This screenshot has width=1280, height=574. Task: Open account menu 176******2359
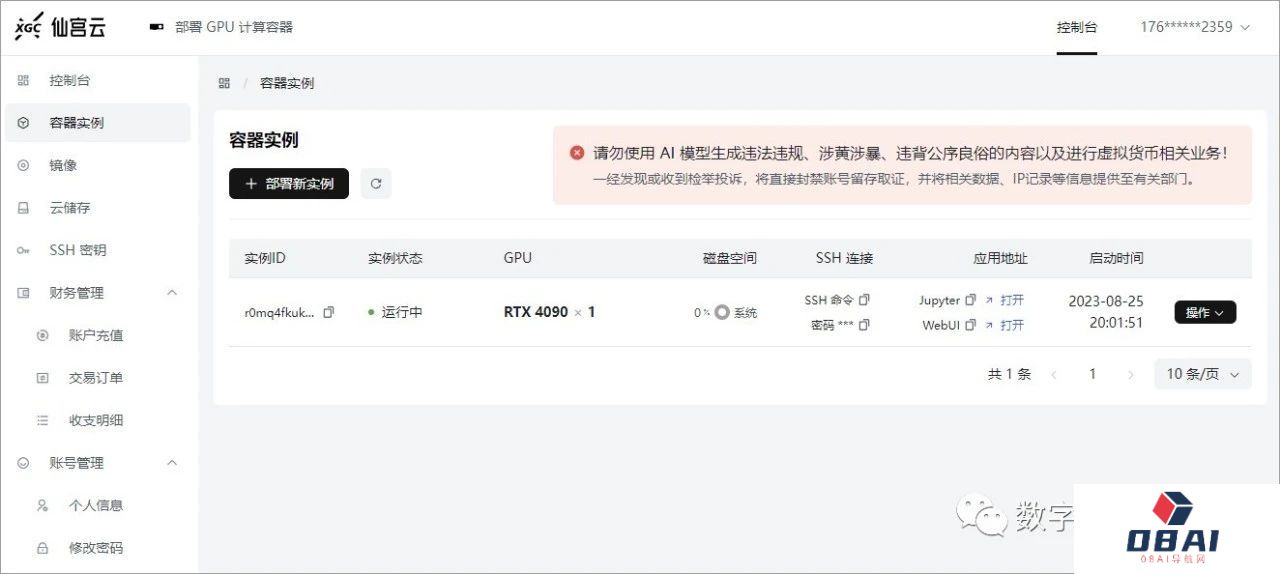pos(1195,27)
